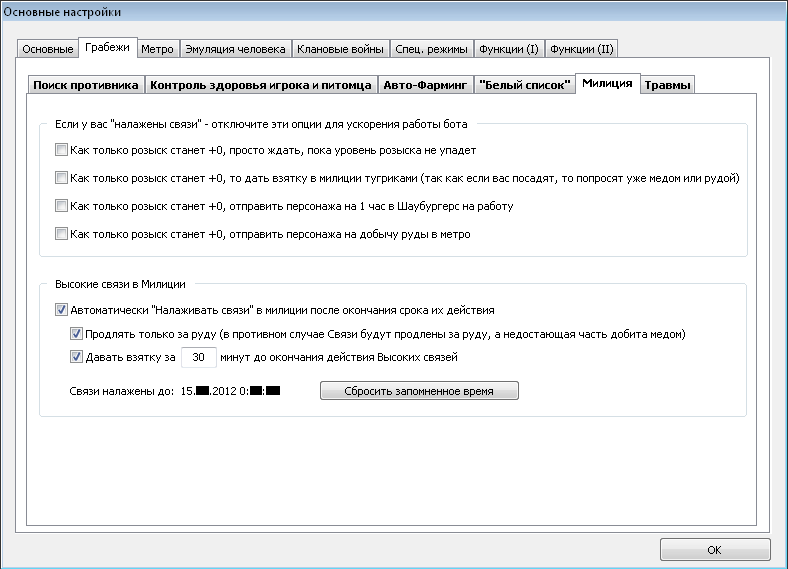Image resolution: width=788 pixels, height=569 pixels.
Task: Open the Травмы sub-tab
Action: 667,85
